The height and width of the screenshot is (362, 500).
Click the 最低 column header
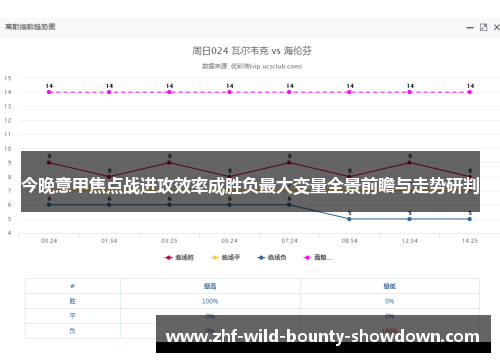point(390,286)
